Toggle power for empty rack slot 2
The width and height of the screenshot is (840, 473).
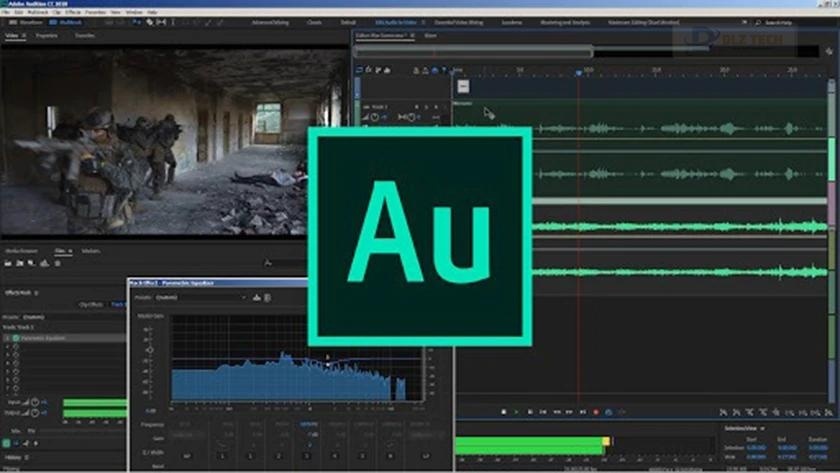pyautogui.click(x=16, y=347)
